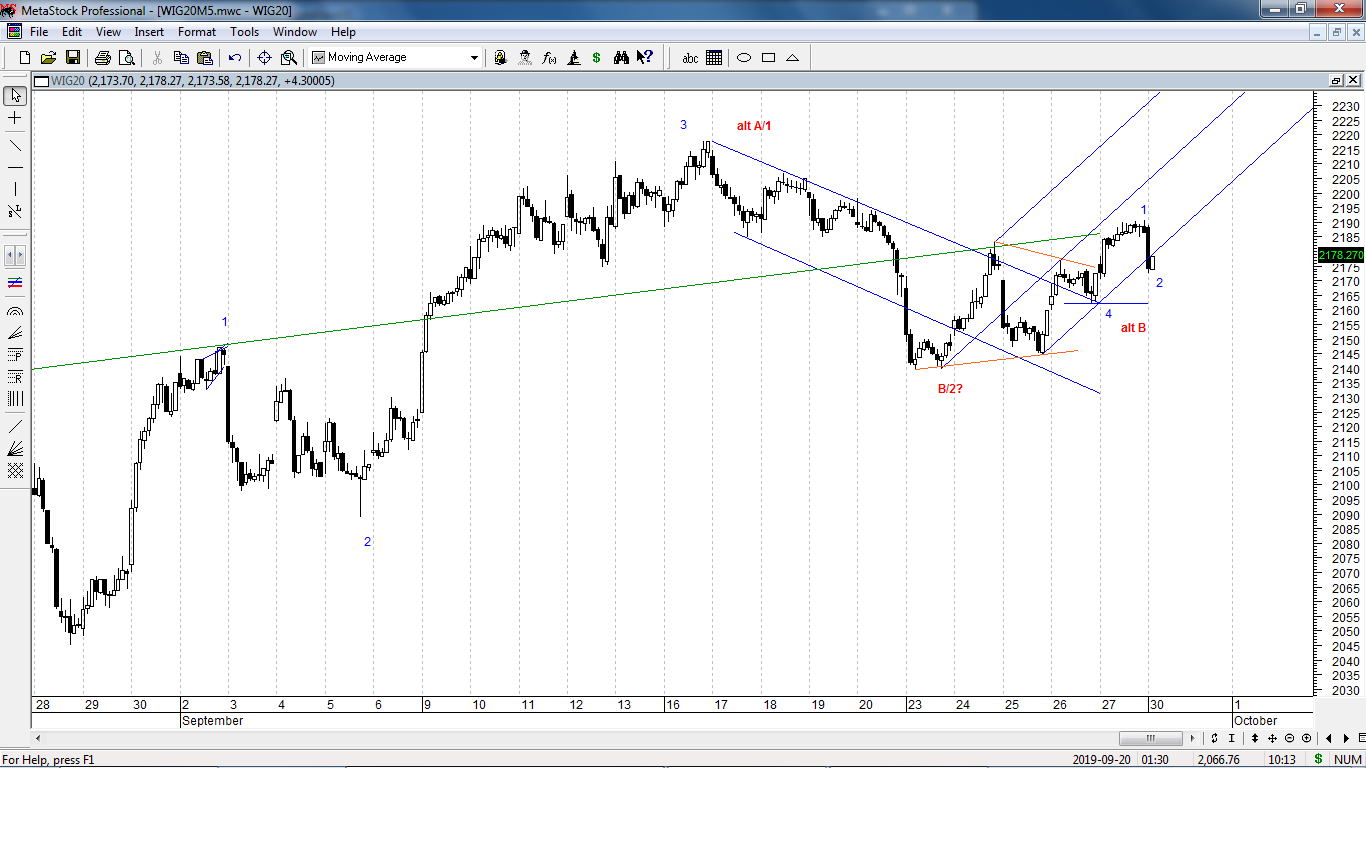Image resolution: width=1366 pixels, height=842 pixels.
Task: Open the File menu
Action: pos(39,32)
